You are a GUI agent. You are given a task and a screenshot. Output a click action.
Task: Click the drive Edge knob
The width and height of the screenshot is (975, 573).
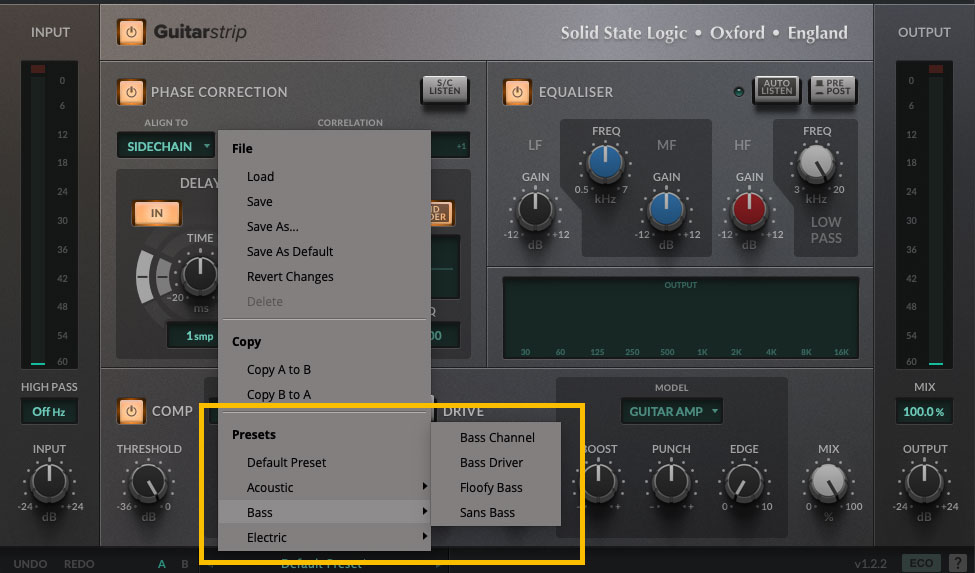(744, 482)
